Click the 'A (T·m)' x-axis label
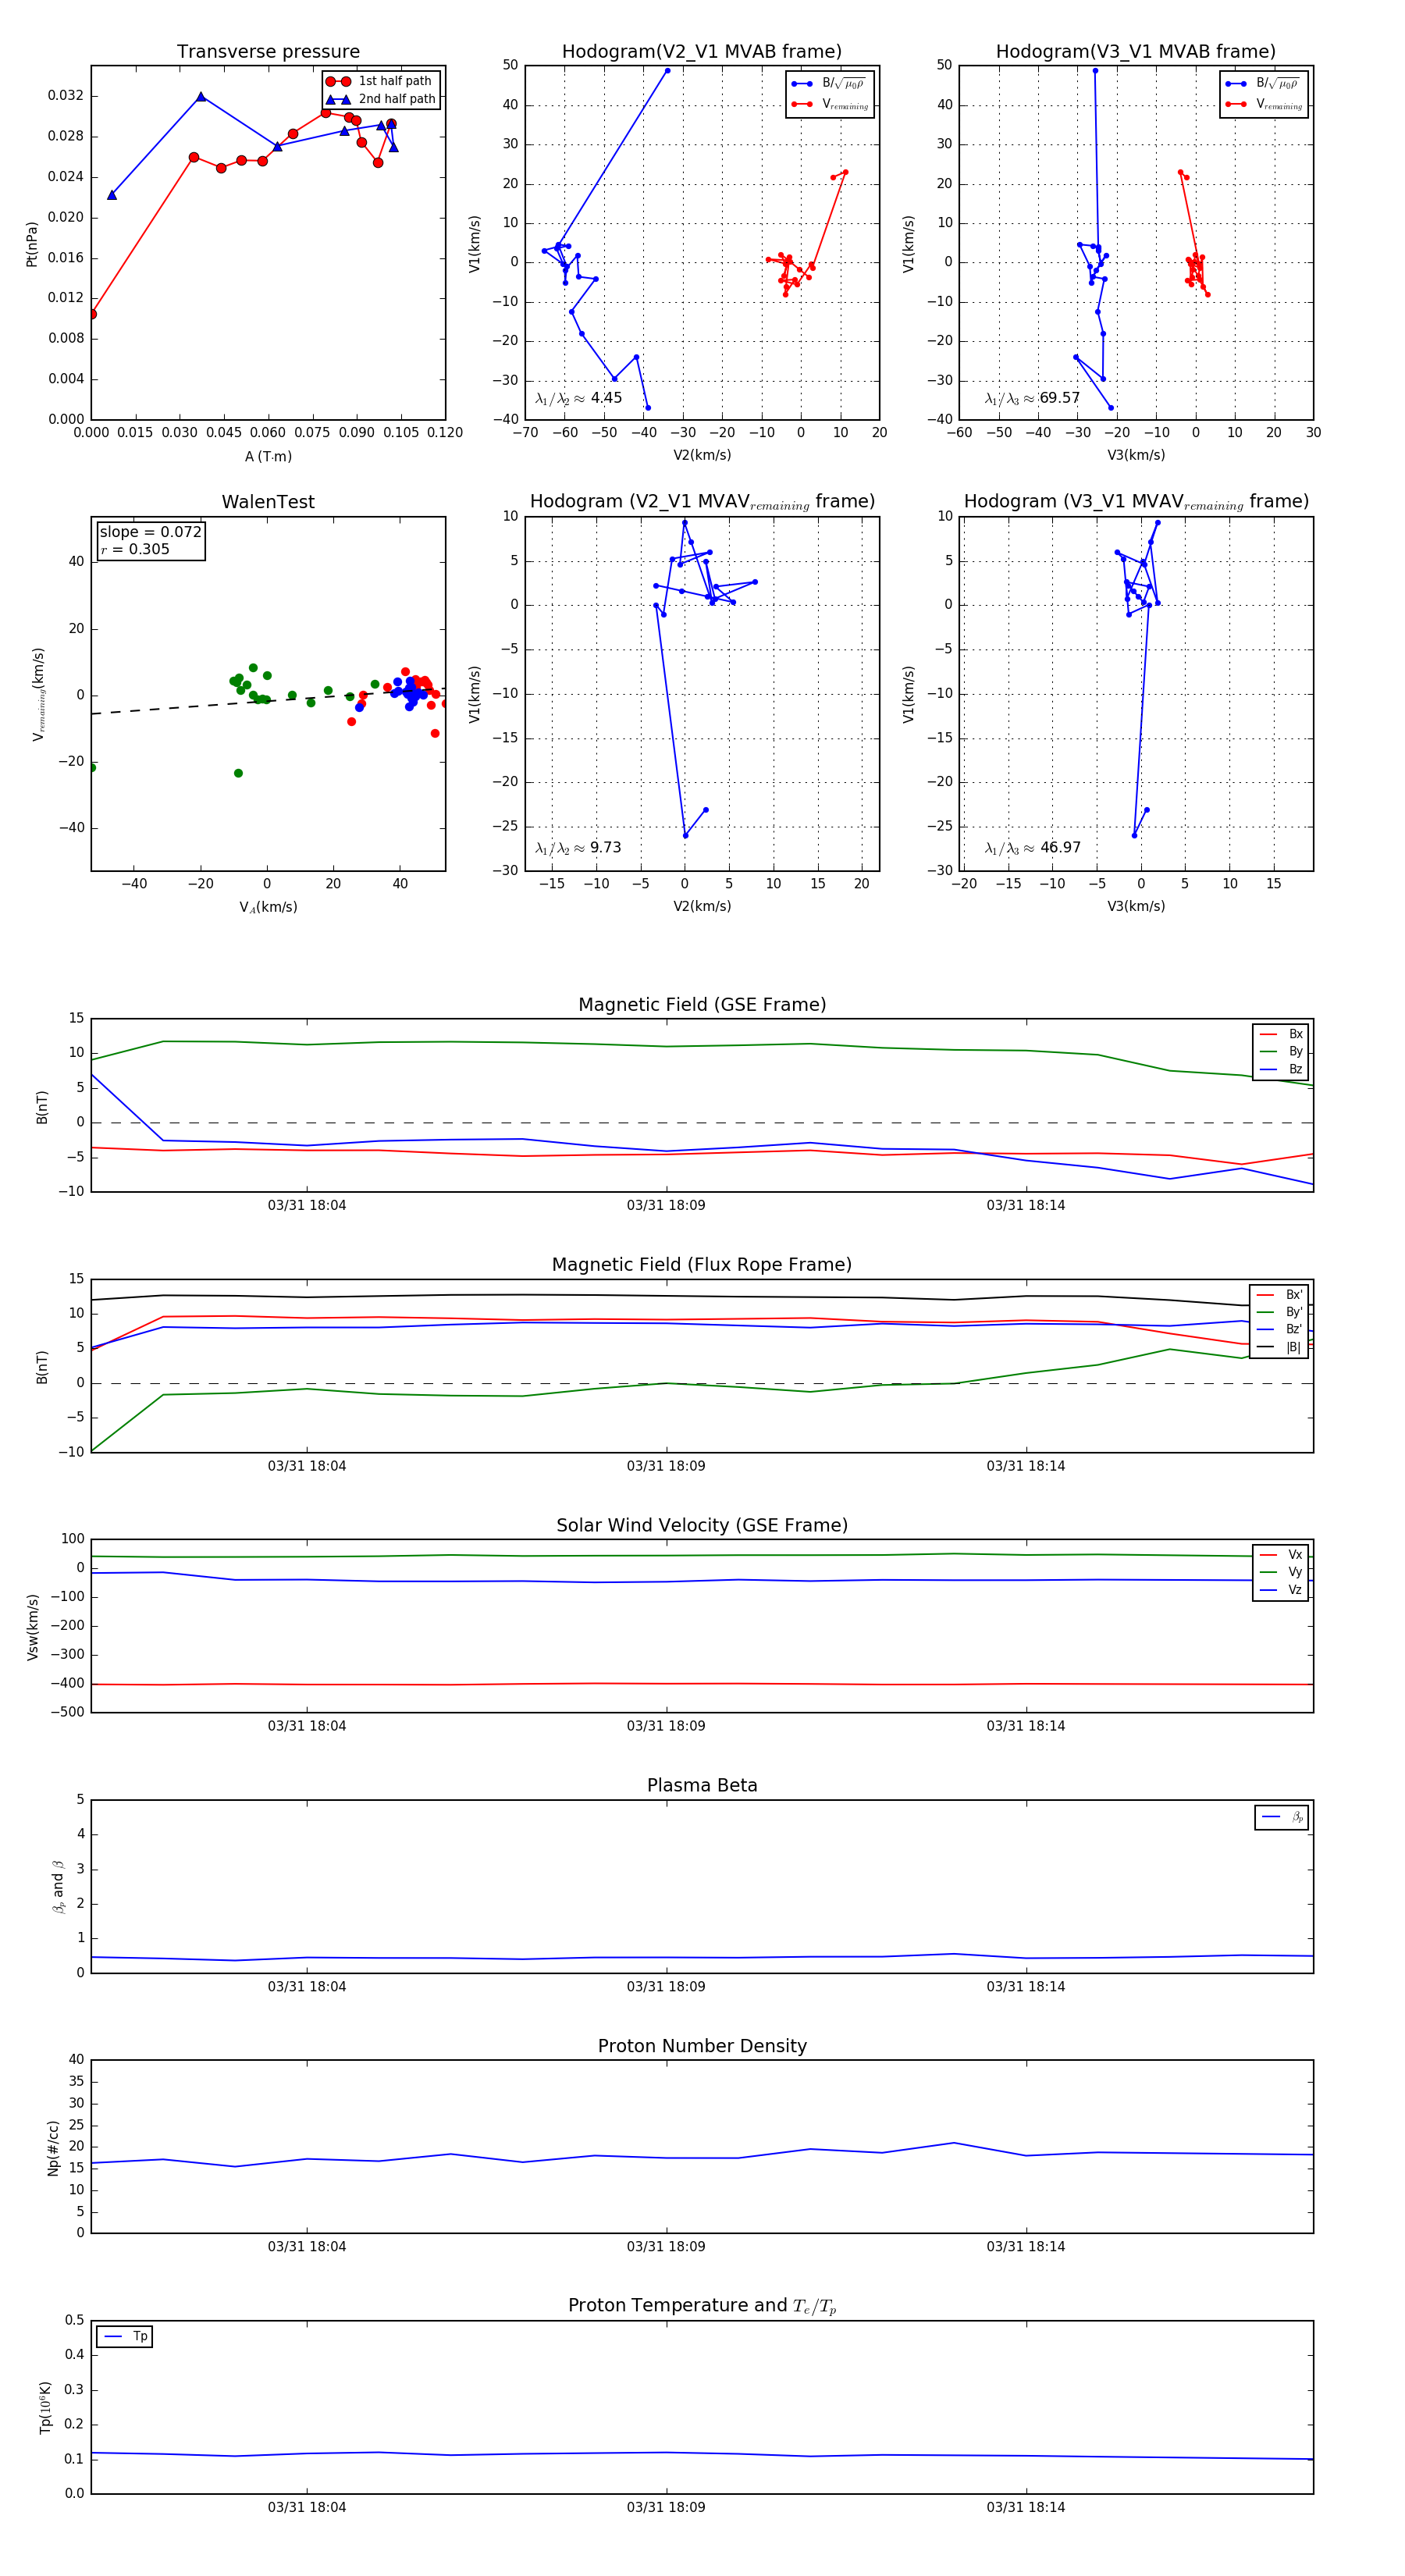The height and width of the screenshot is (2576, 1405). click(x=268, y=457)
